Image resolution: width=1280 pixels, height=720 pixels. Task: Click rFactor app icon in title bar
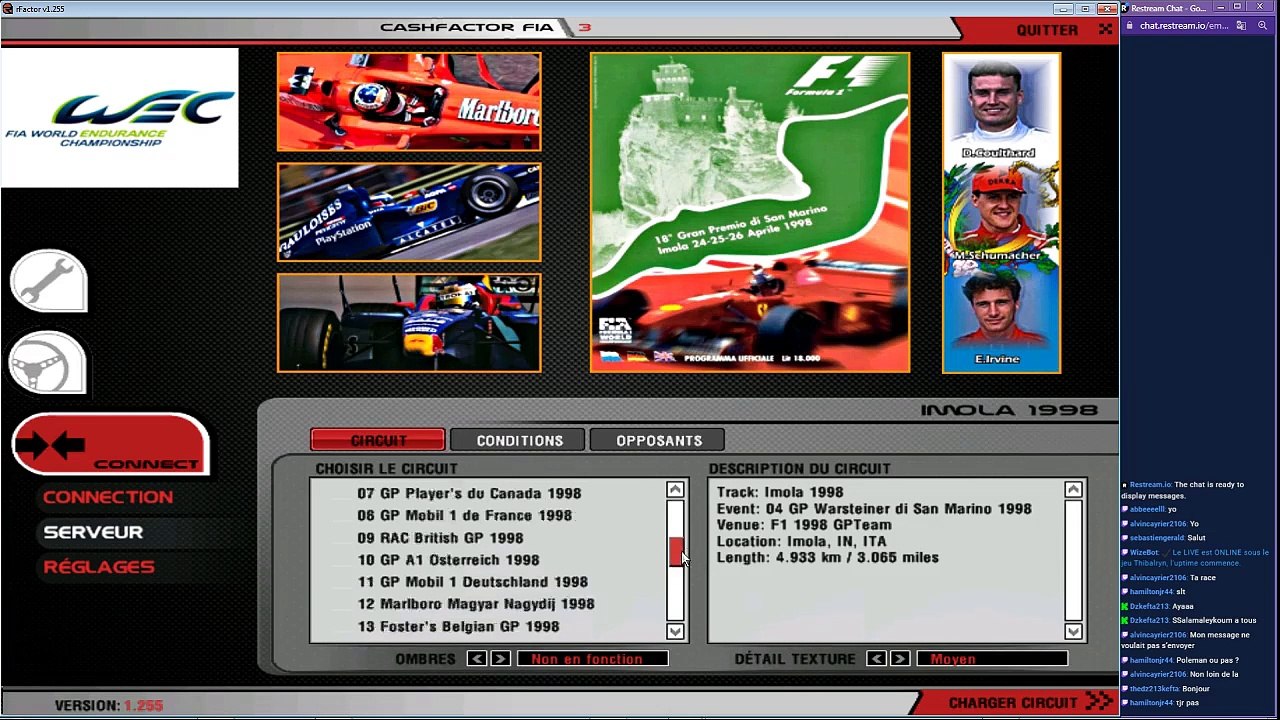[8, 8]
